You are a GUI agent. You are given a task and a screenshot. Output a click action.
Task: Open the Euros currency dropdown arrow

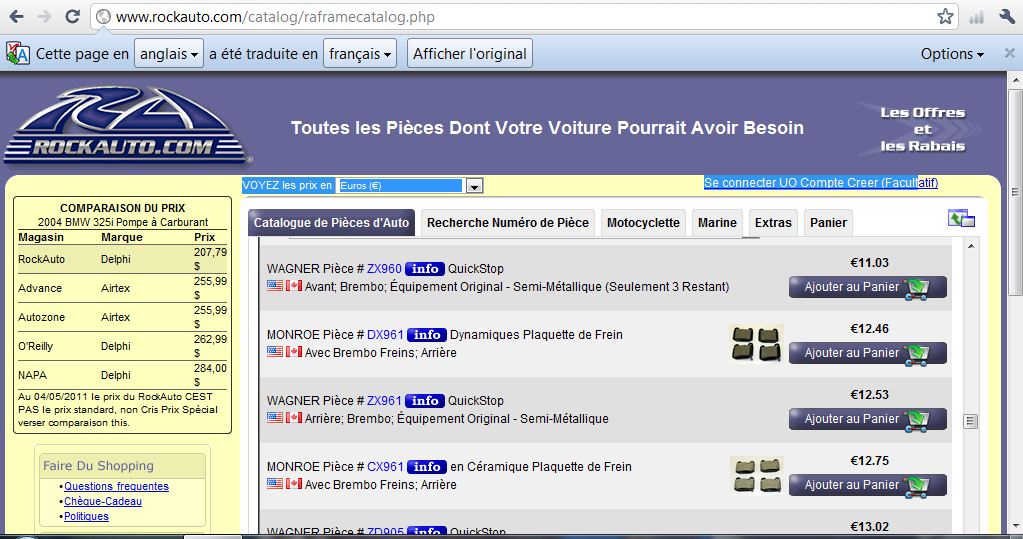click(474, 186)
